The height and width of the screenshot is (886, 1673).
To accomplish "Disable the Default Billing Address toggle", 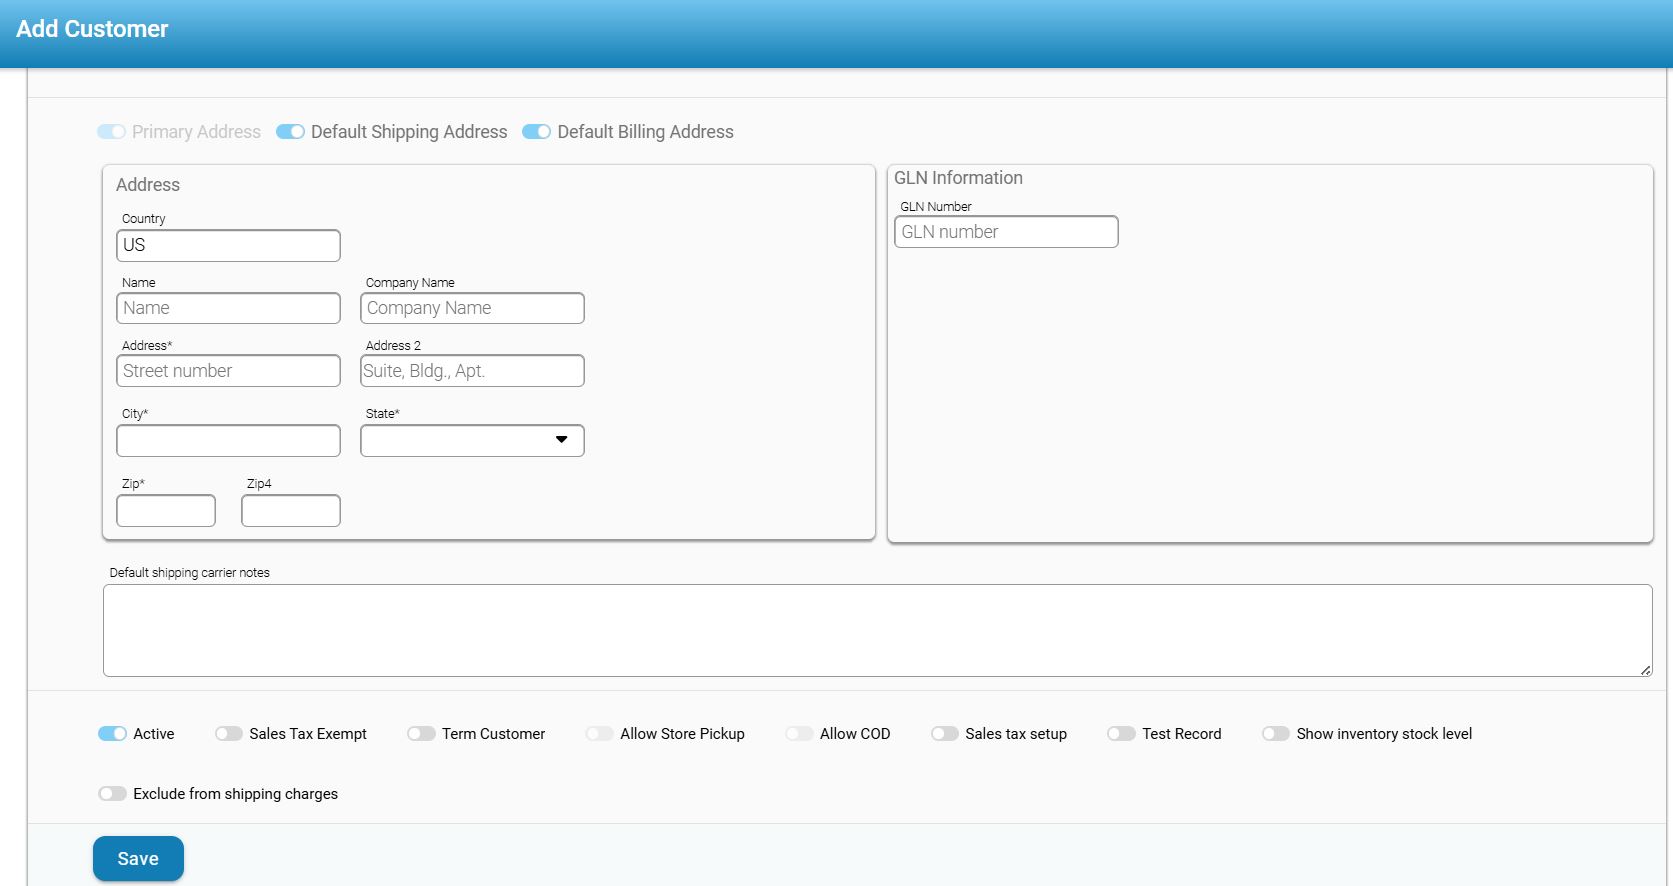I will (x=537, y=132).
